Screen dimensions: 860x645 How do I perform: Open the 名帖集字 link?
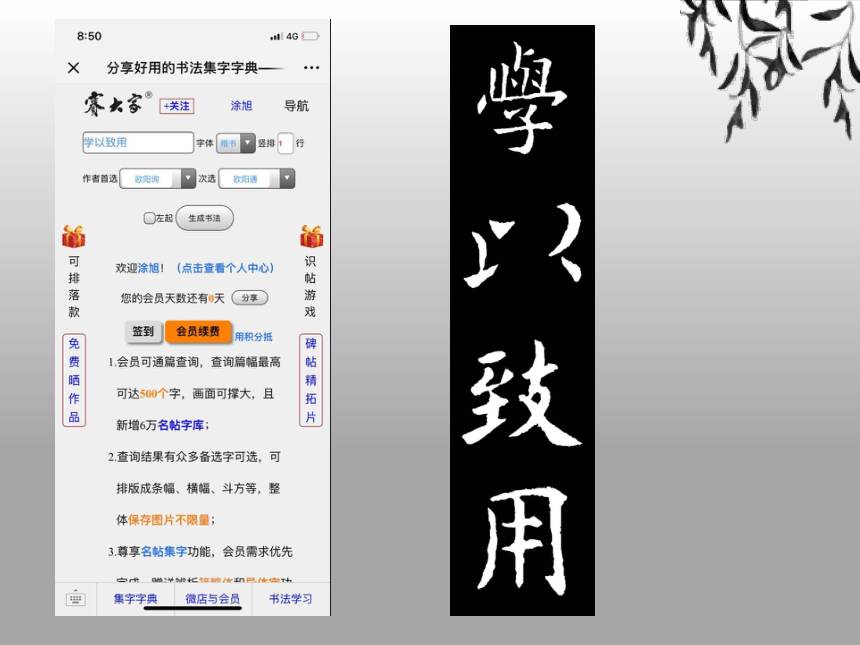pyautogui.click(x=164, y=551)
